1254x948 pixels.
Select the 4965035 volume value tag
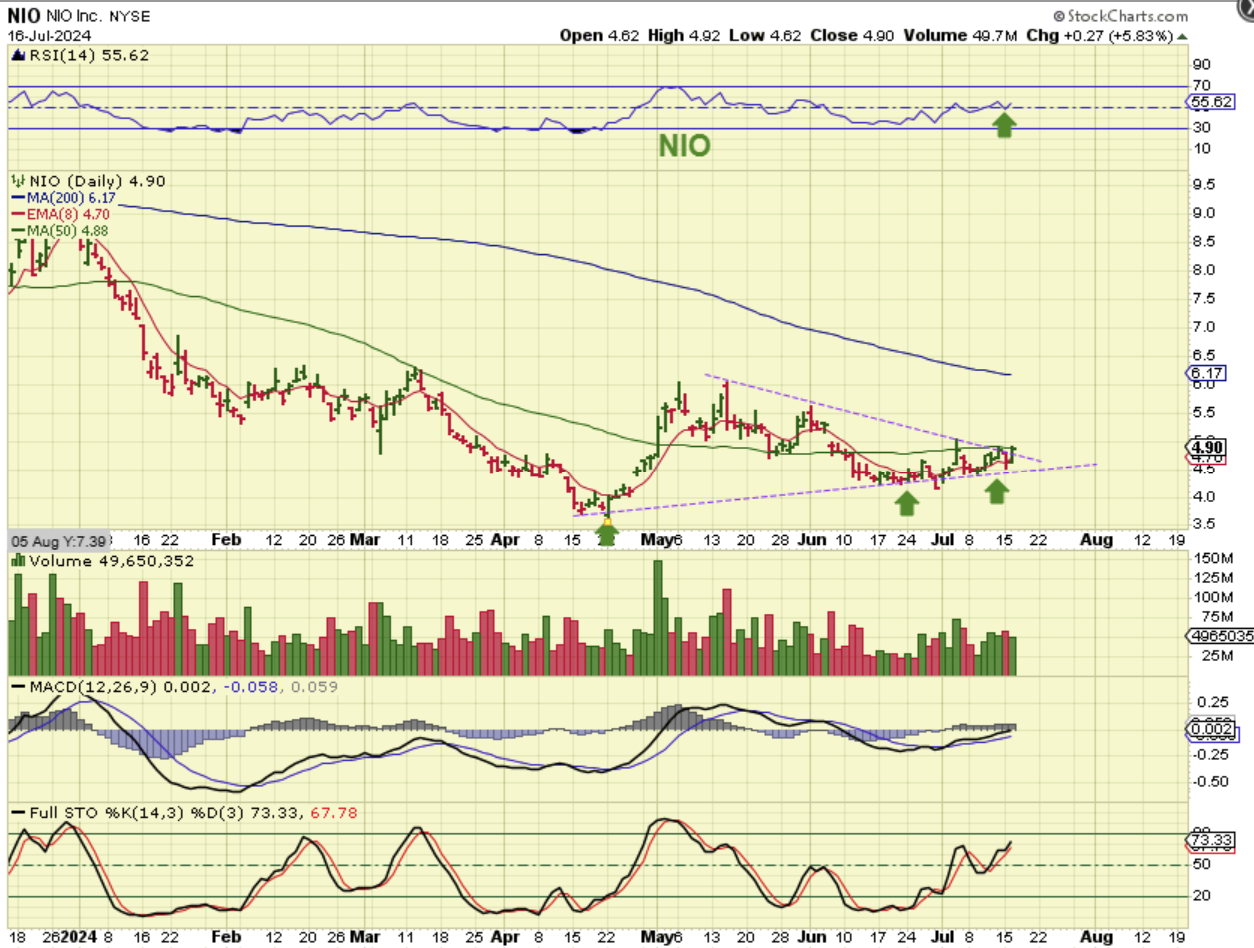(x=1218, y=636)
